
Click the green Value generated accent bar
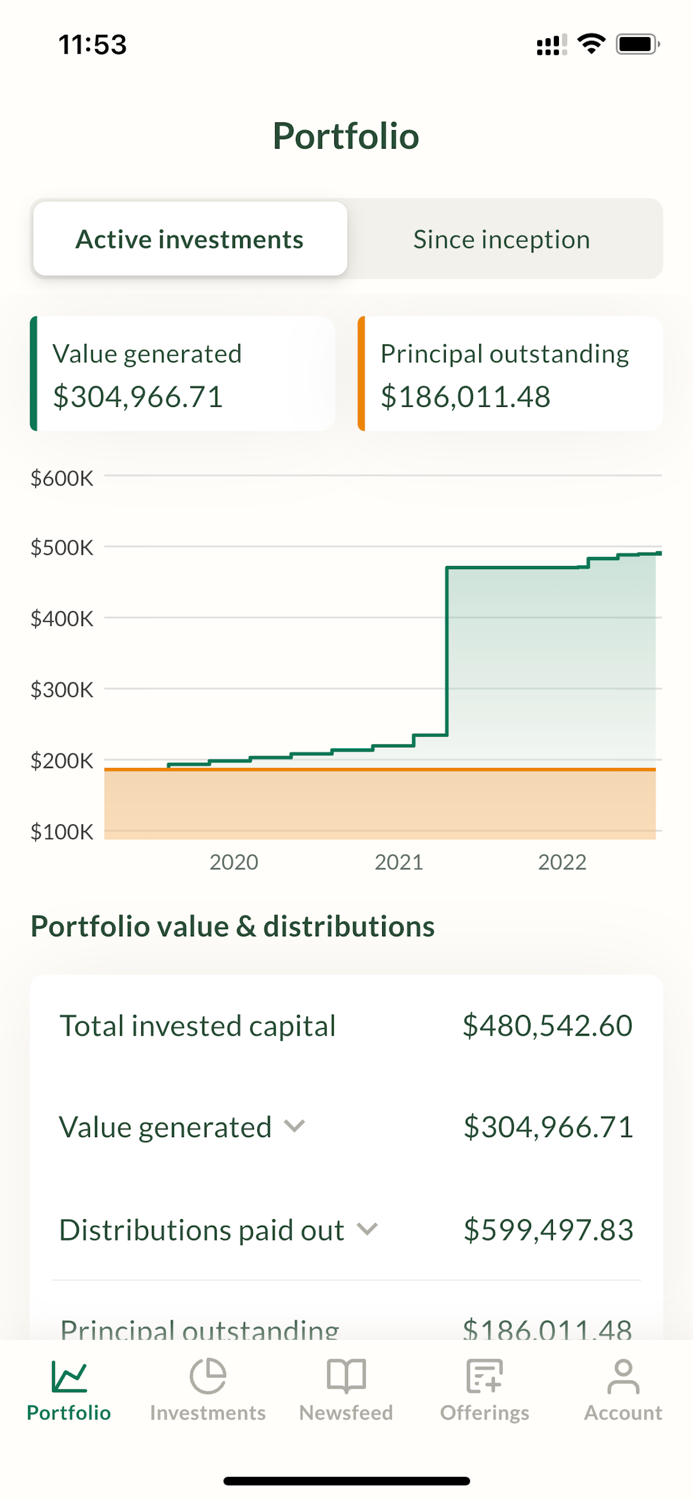36,373
